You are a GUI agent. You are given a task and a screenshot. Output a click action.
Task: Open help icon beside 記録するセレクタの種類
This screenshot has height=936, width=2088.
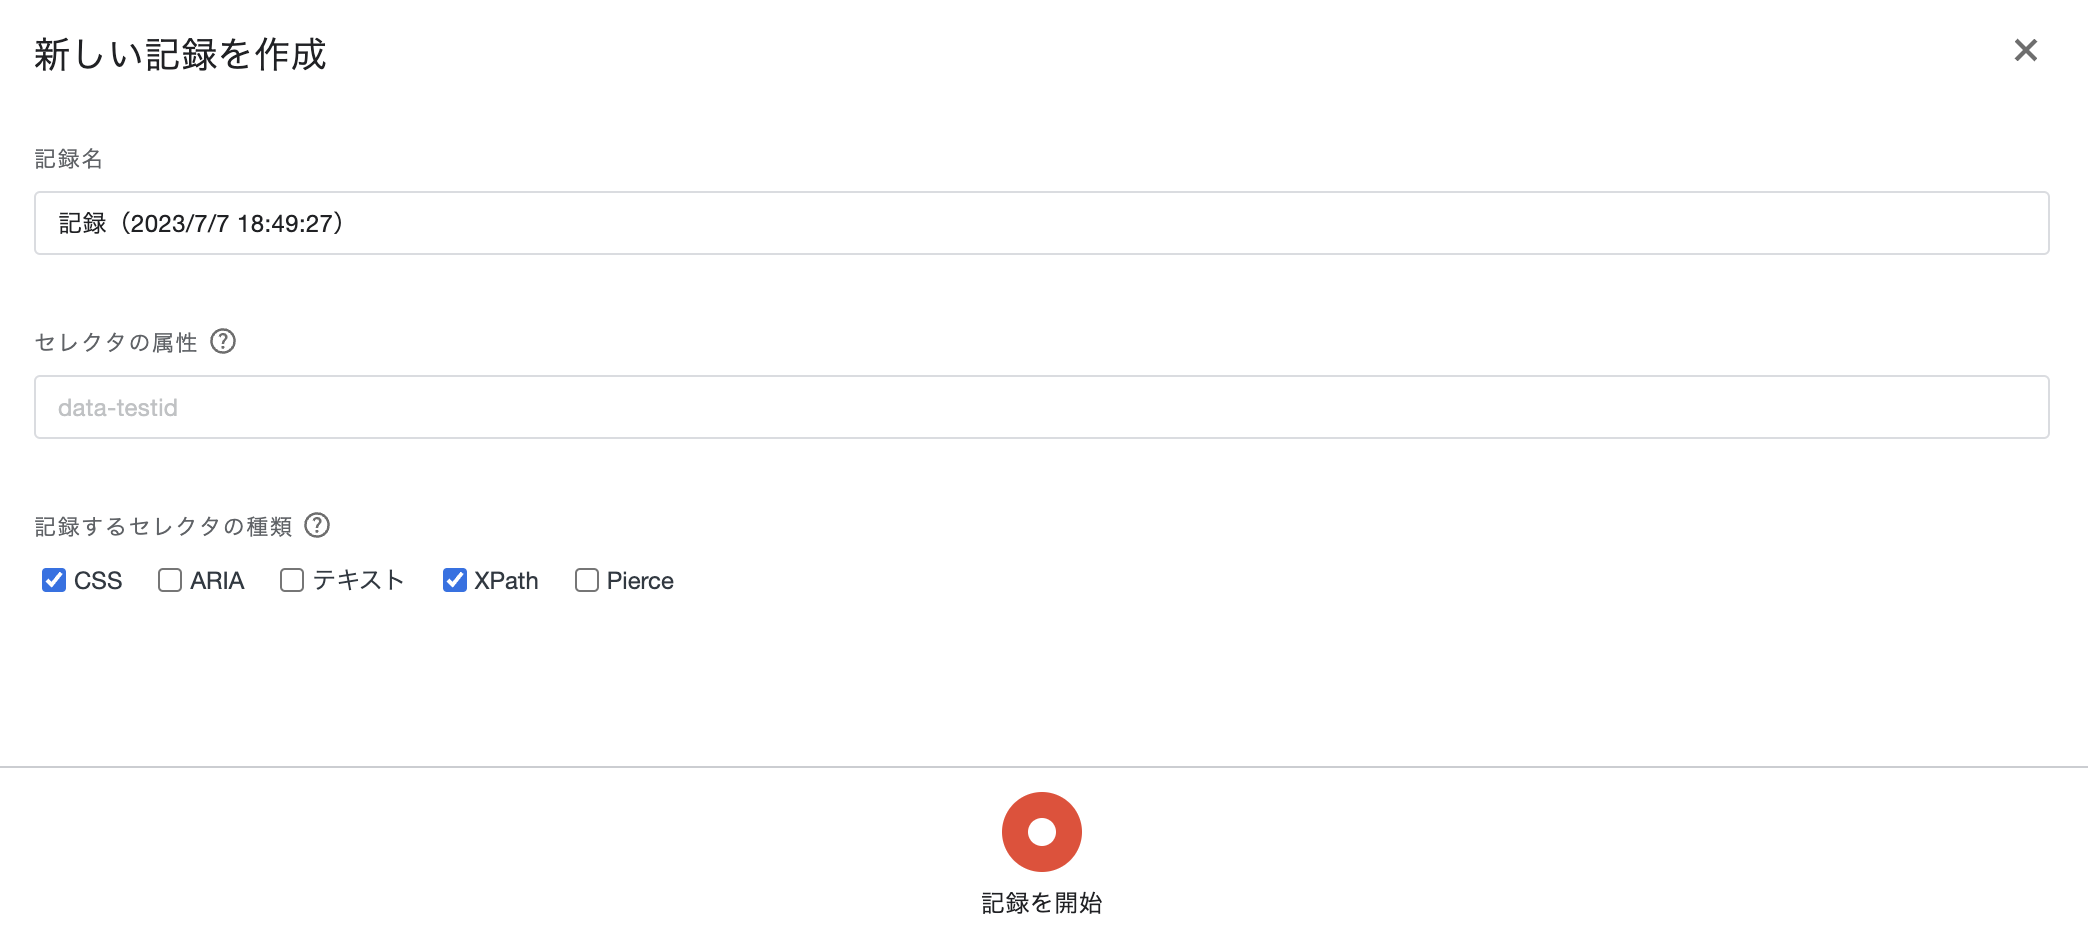pos(317,525)
